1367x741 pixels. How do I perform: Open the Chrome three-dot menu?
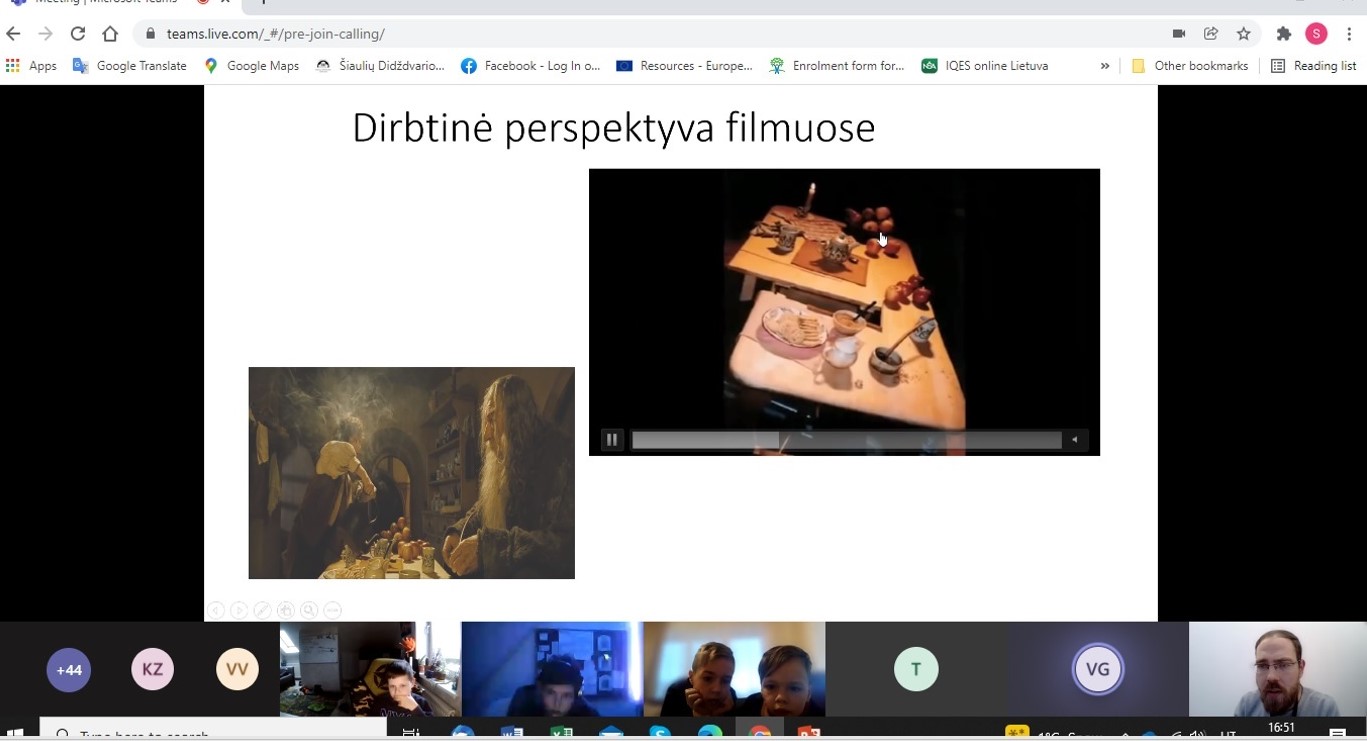click(1349, 34)
